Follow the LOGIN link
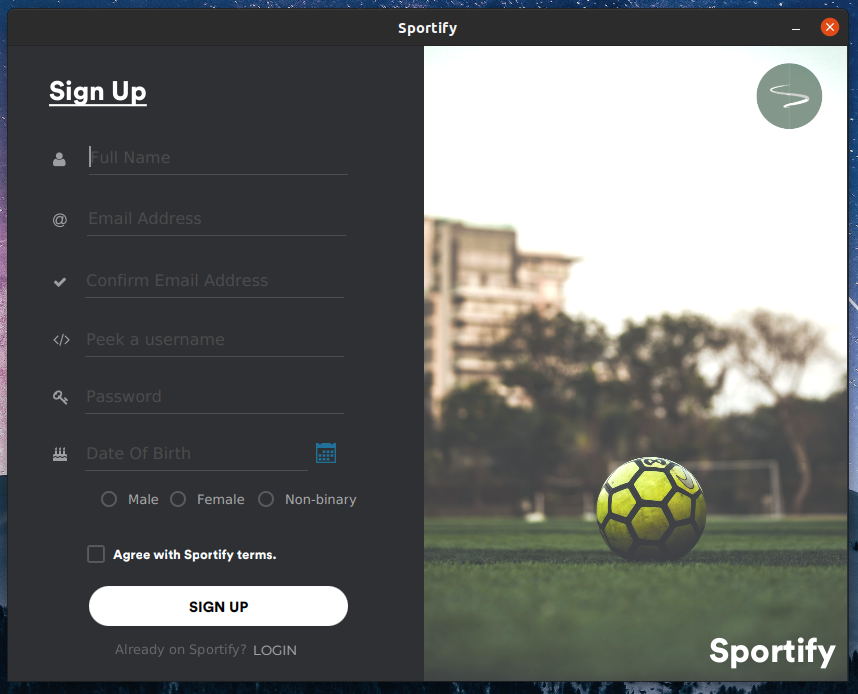Image resolution: width=858 pixels, height=694 pixels. [x=275, y=650]
